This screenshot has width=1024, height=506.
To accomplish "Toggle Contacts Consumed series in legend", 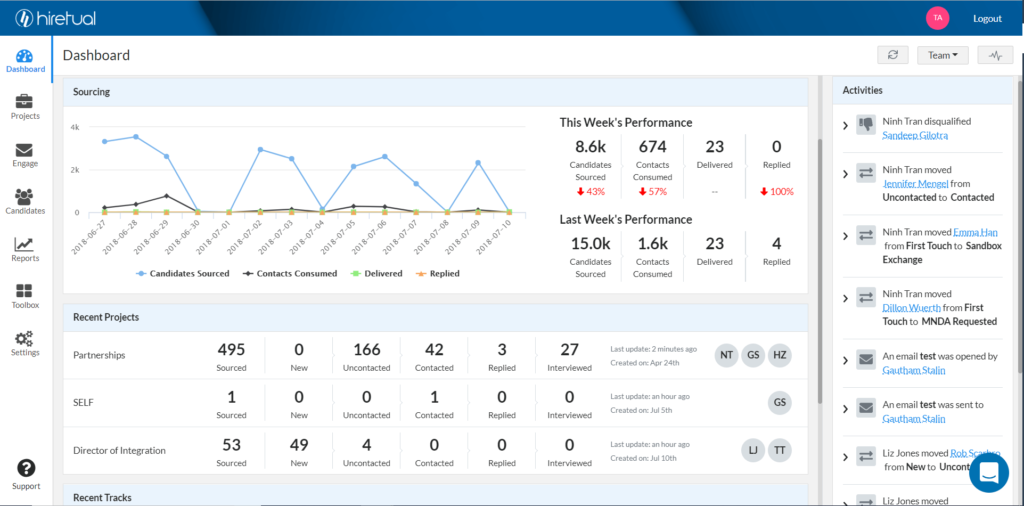I will click(x=290, y=274).
